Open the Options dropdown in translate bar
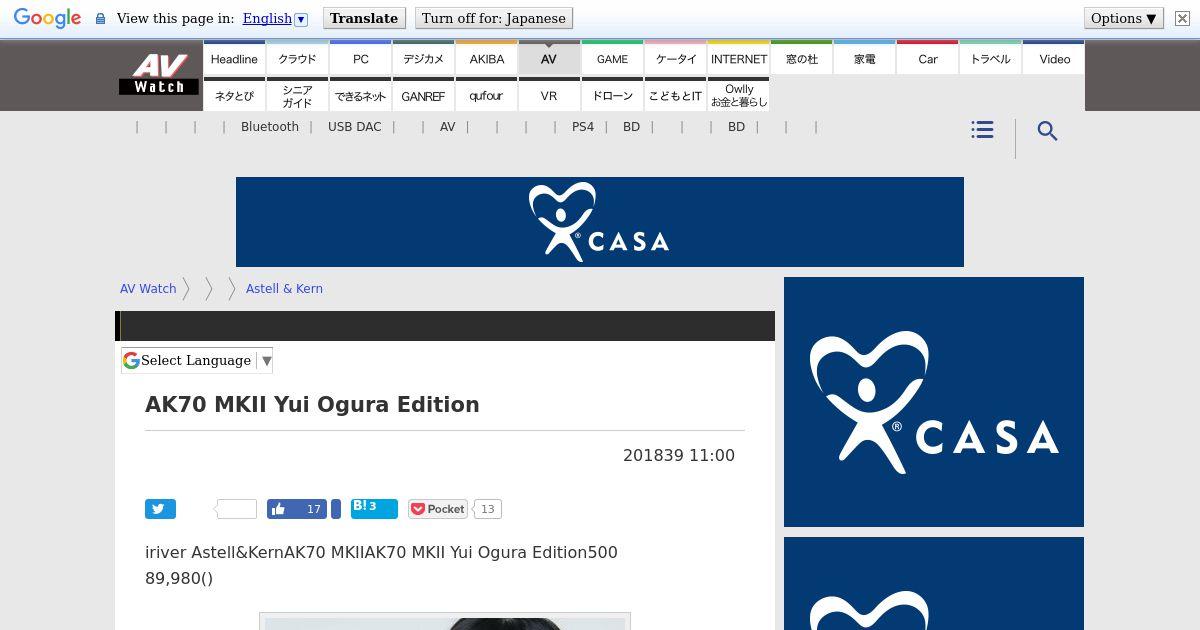1200x630 pixels. 1124,18
